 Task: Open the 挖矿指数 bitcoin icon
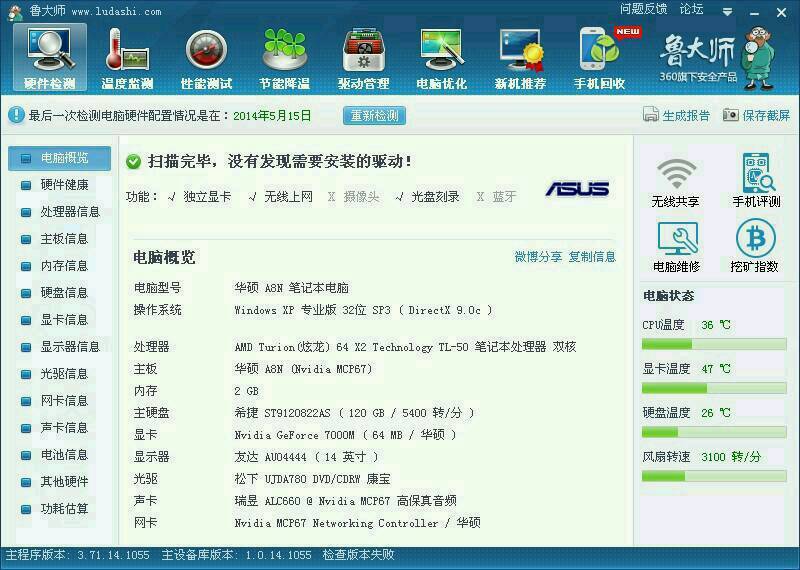754,246
